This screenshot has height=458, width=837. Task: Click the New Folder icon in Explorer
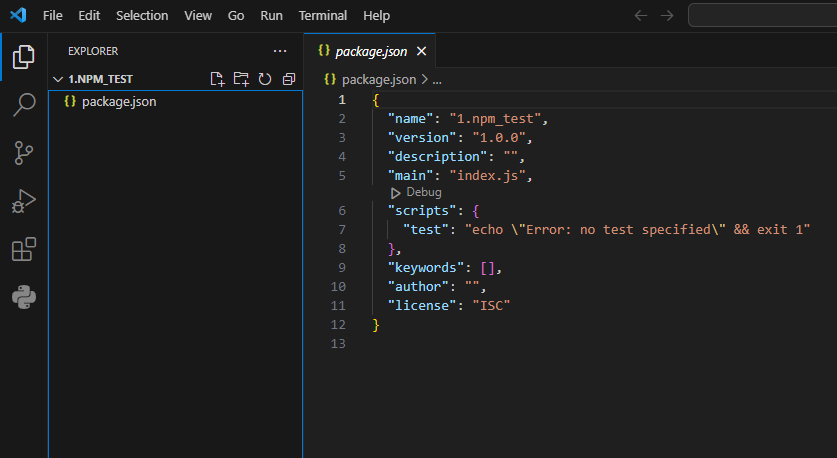(x=241, y=79)
